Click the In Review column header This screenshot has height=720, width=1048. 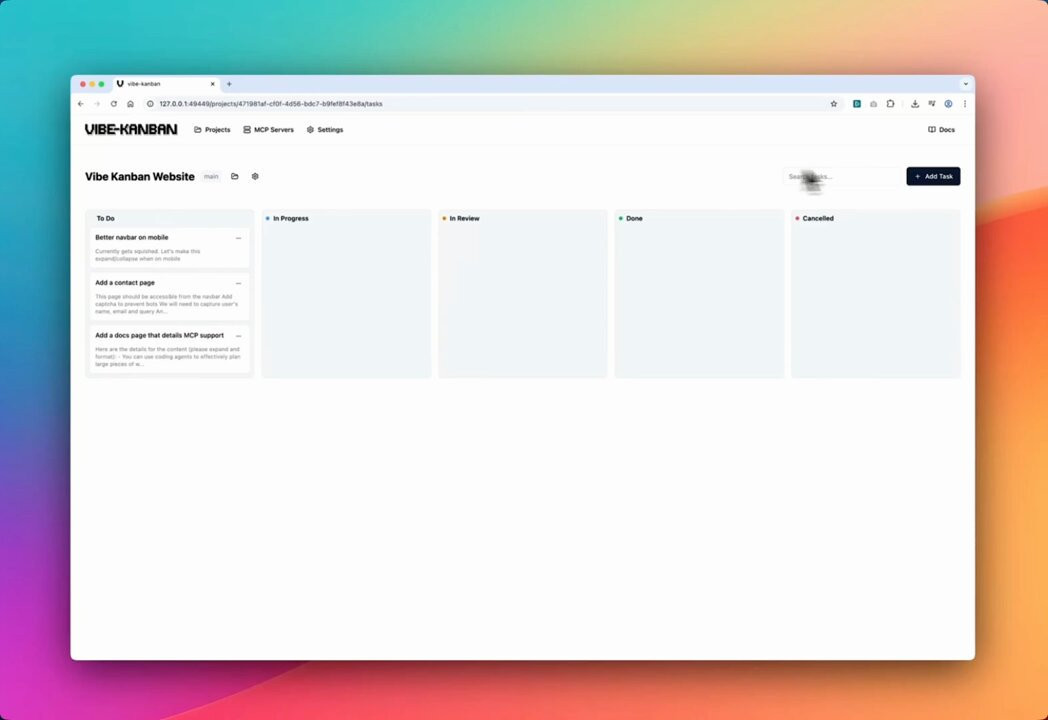[465, 219]
